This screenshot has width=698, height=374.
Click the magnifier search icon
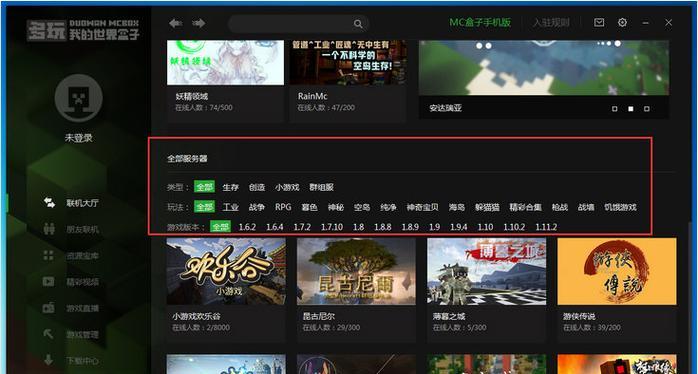[358, 24]
